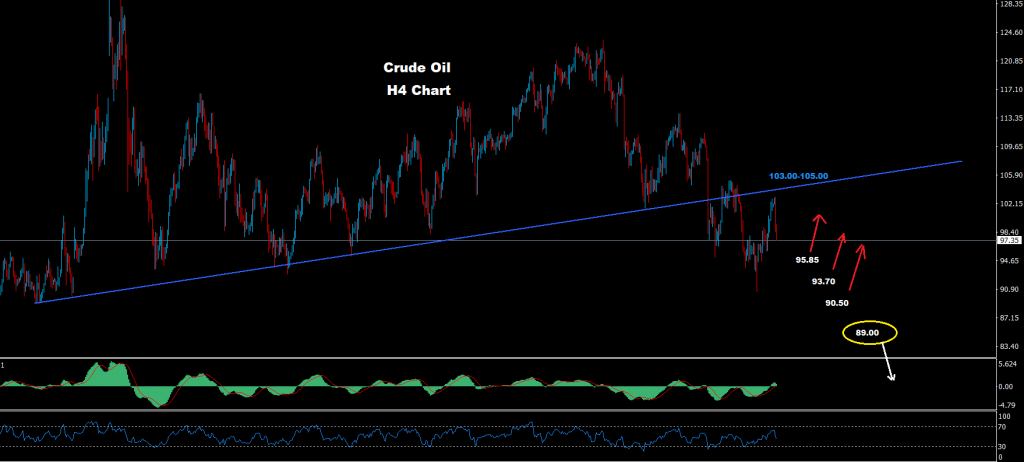Screen dimensions: 1024x462
Task: Select the blue 103.00-105.00 trendline label
Action: 798,176
